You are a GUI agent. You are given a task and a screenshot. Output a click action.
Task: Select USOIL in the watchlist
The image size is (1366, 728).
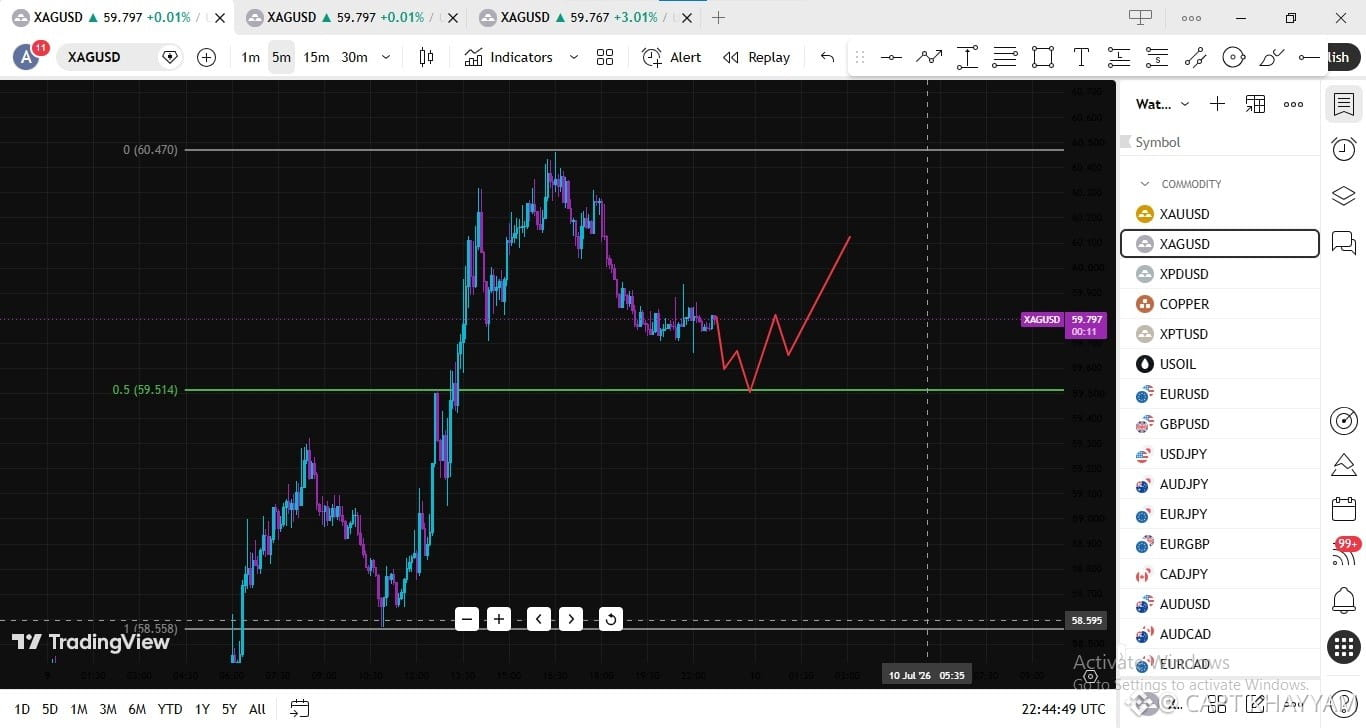1220,364
